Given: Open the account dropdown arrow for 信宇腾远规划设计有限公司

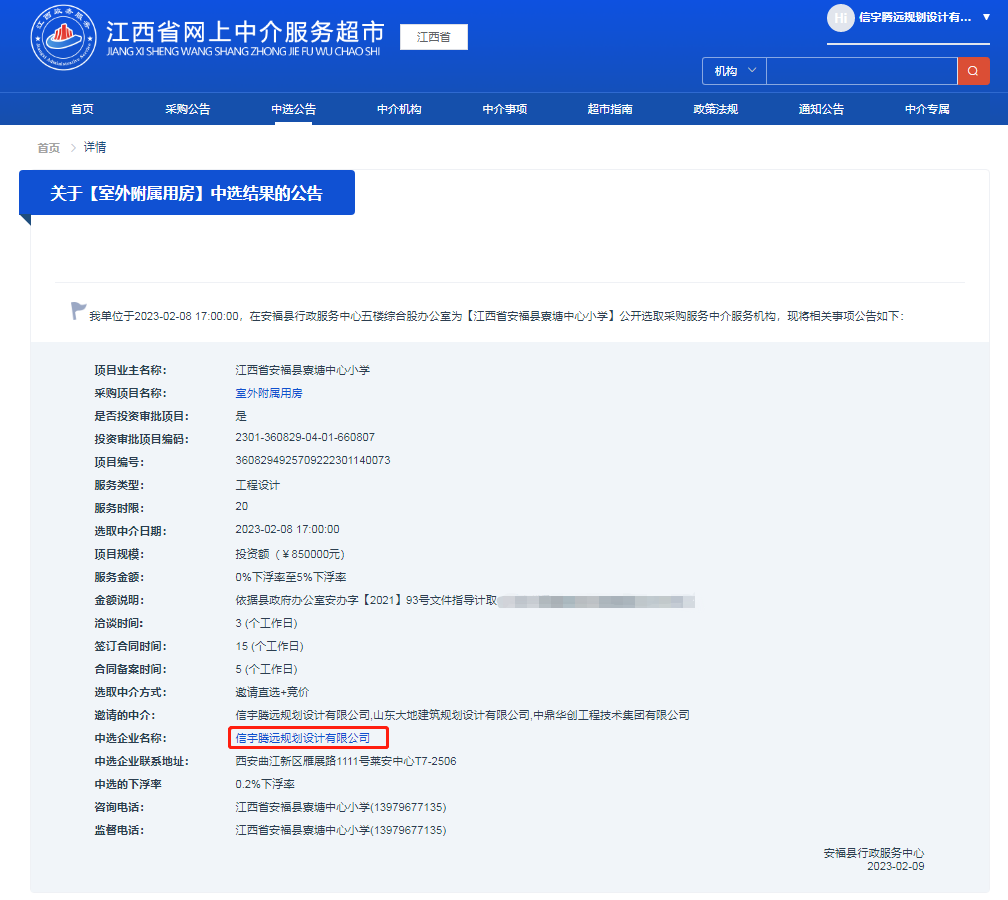Looking at the screenshot, I should 985,20.
